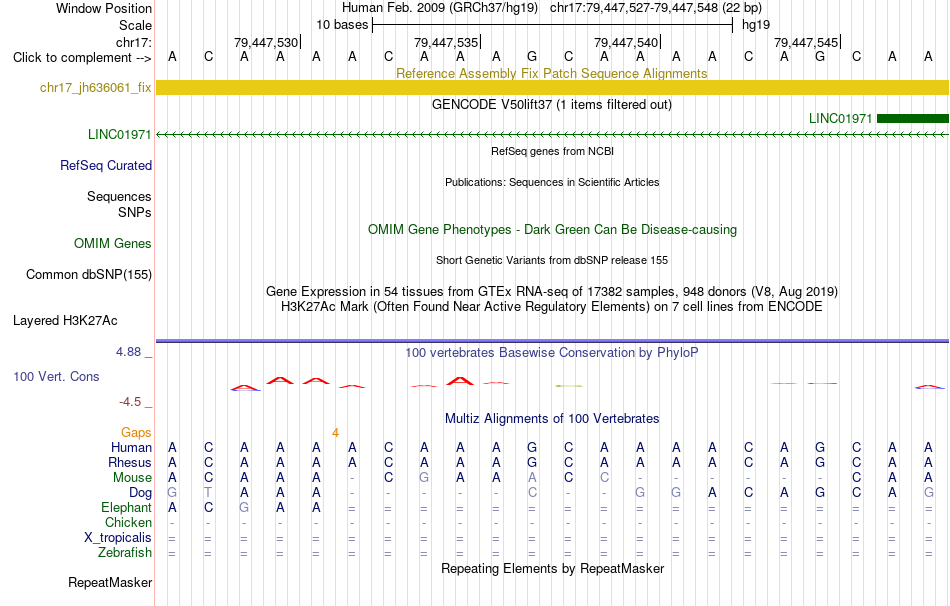Click 'RefSeq genes from NCBI' title
The width and height of the screenshot is (950, 606).
552,151
